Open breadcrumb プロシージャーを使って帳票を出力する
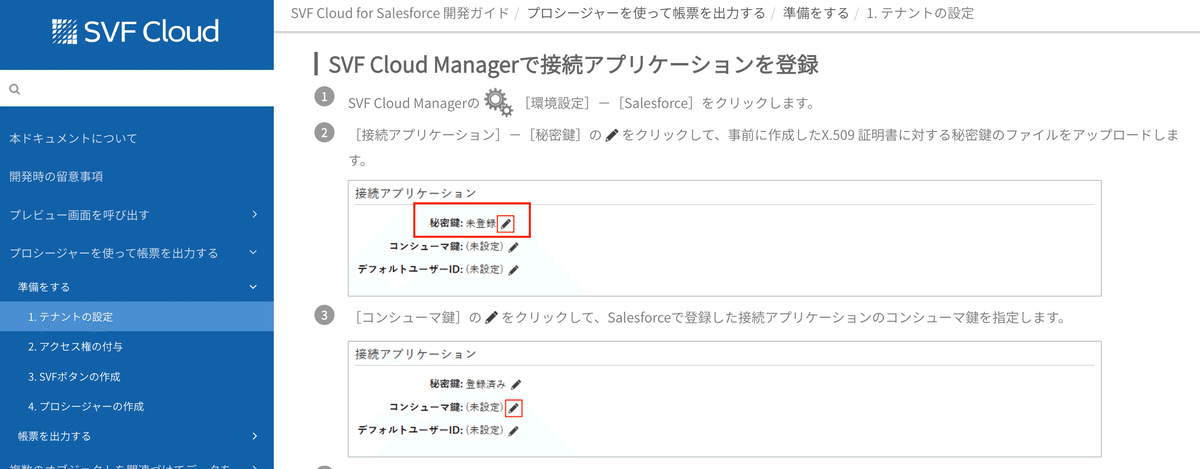Viewport: 1200px width, 469px height. coord(646,13)
